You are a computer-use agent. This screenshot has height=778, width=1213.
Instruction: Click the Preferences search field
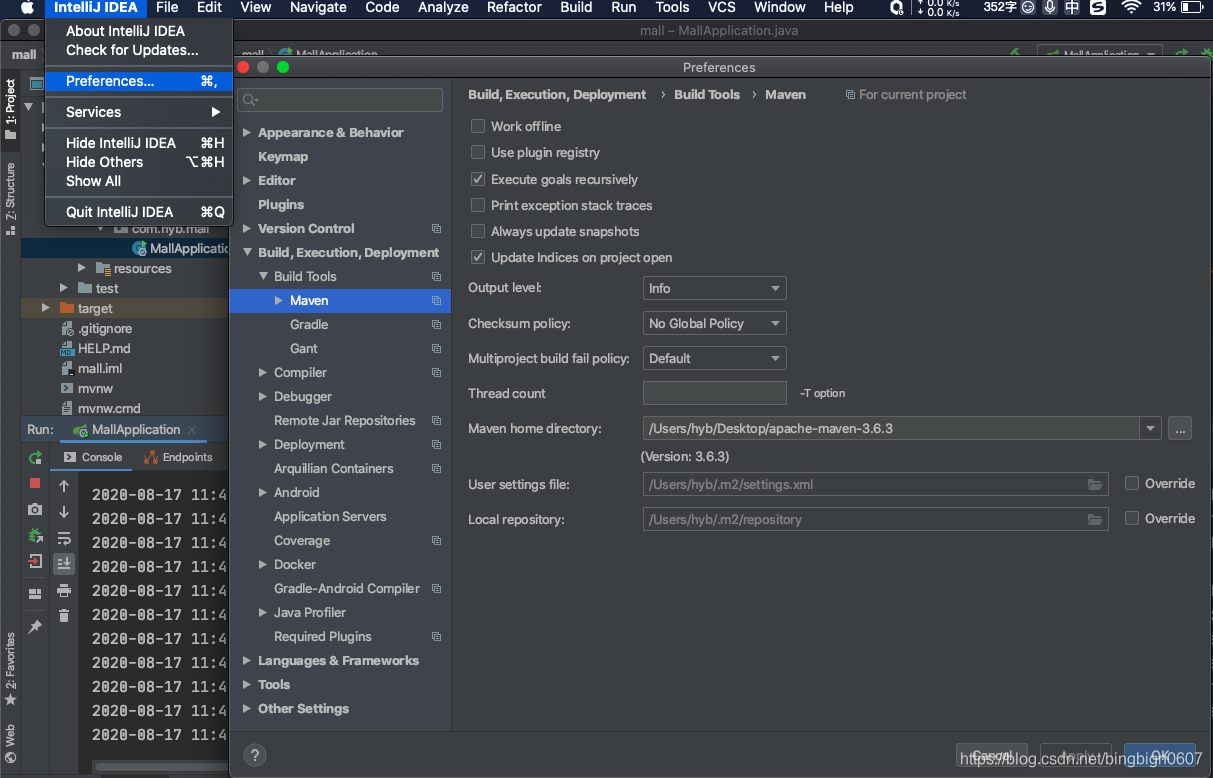pyautogui.click(x=340, y=100)
